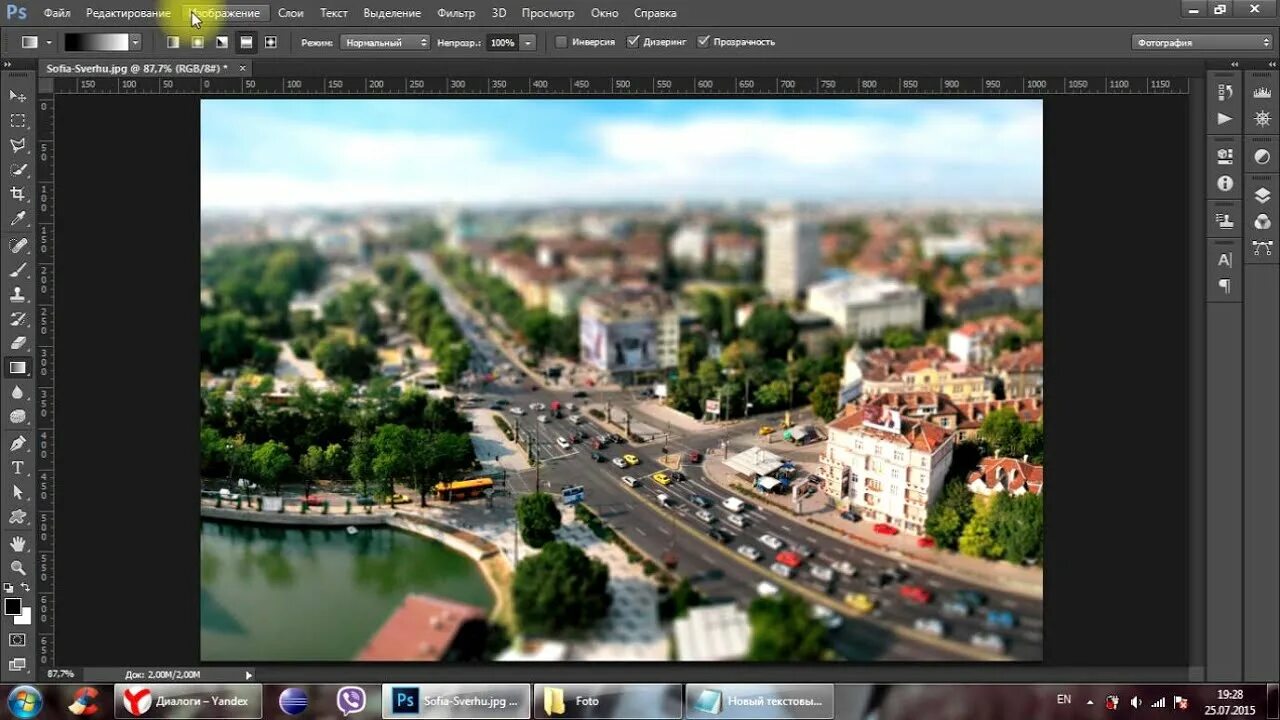Enable the Инверсия checkbox
This screenshot has height=720, width=1280.
coord(561,41)
